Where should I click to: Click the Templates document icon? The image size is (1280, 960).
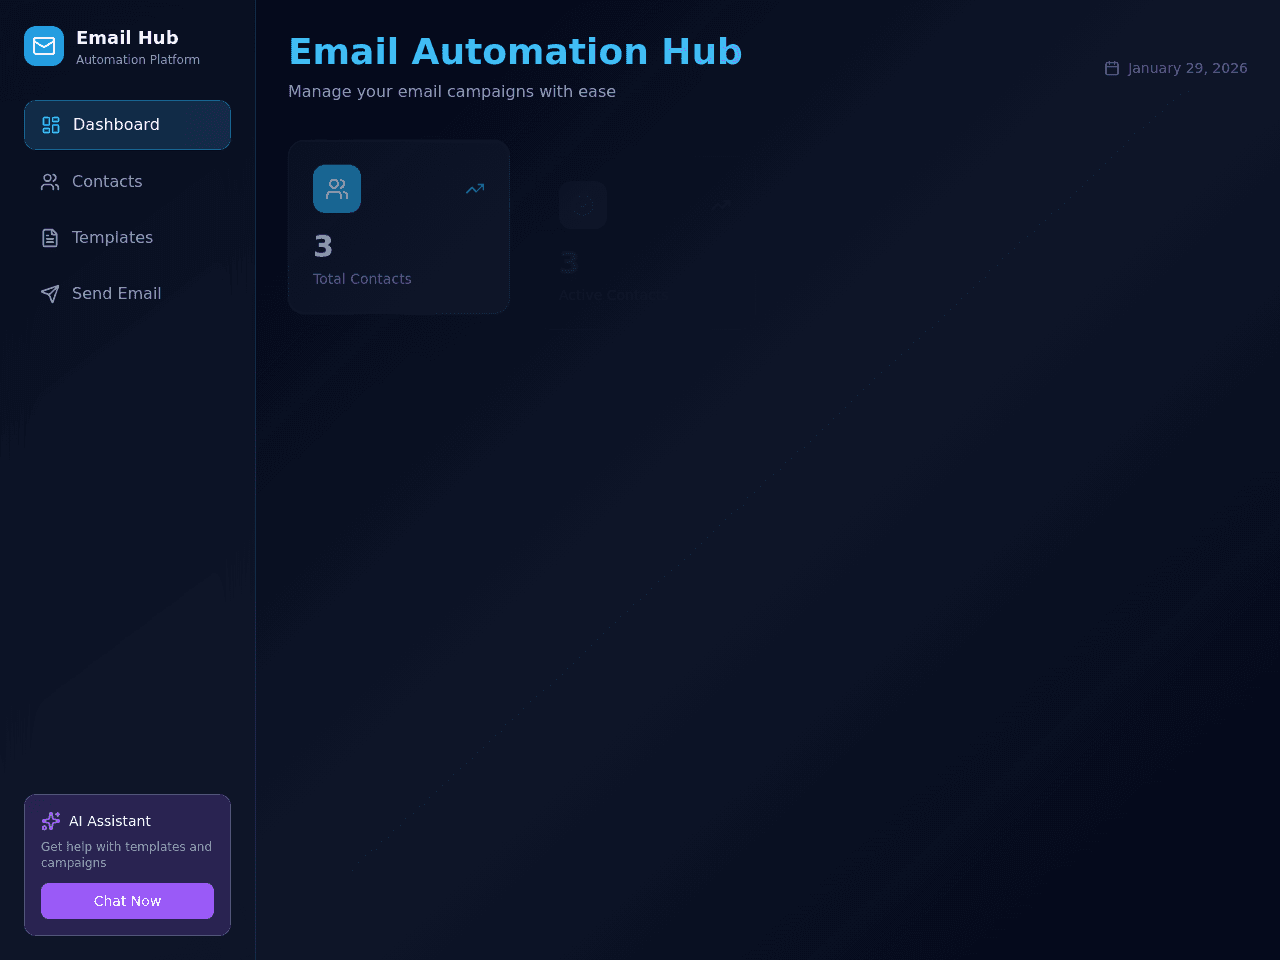tap(50, 238)
